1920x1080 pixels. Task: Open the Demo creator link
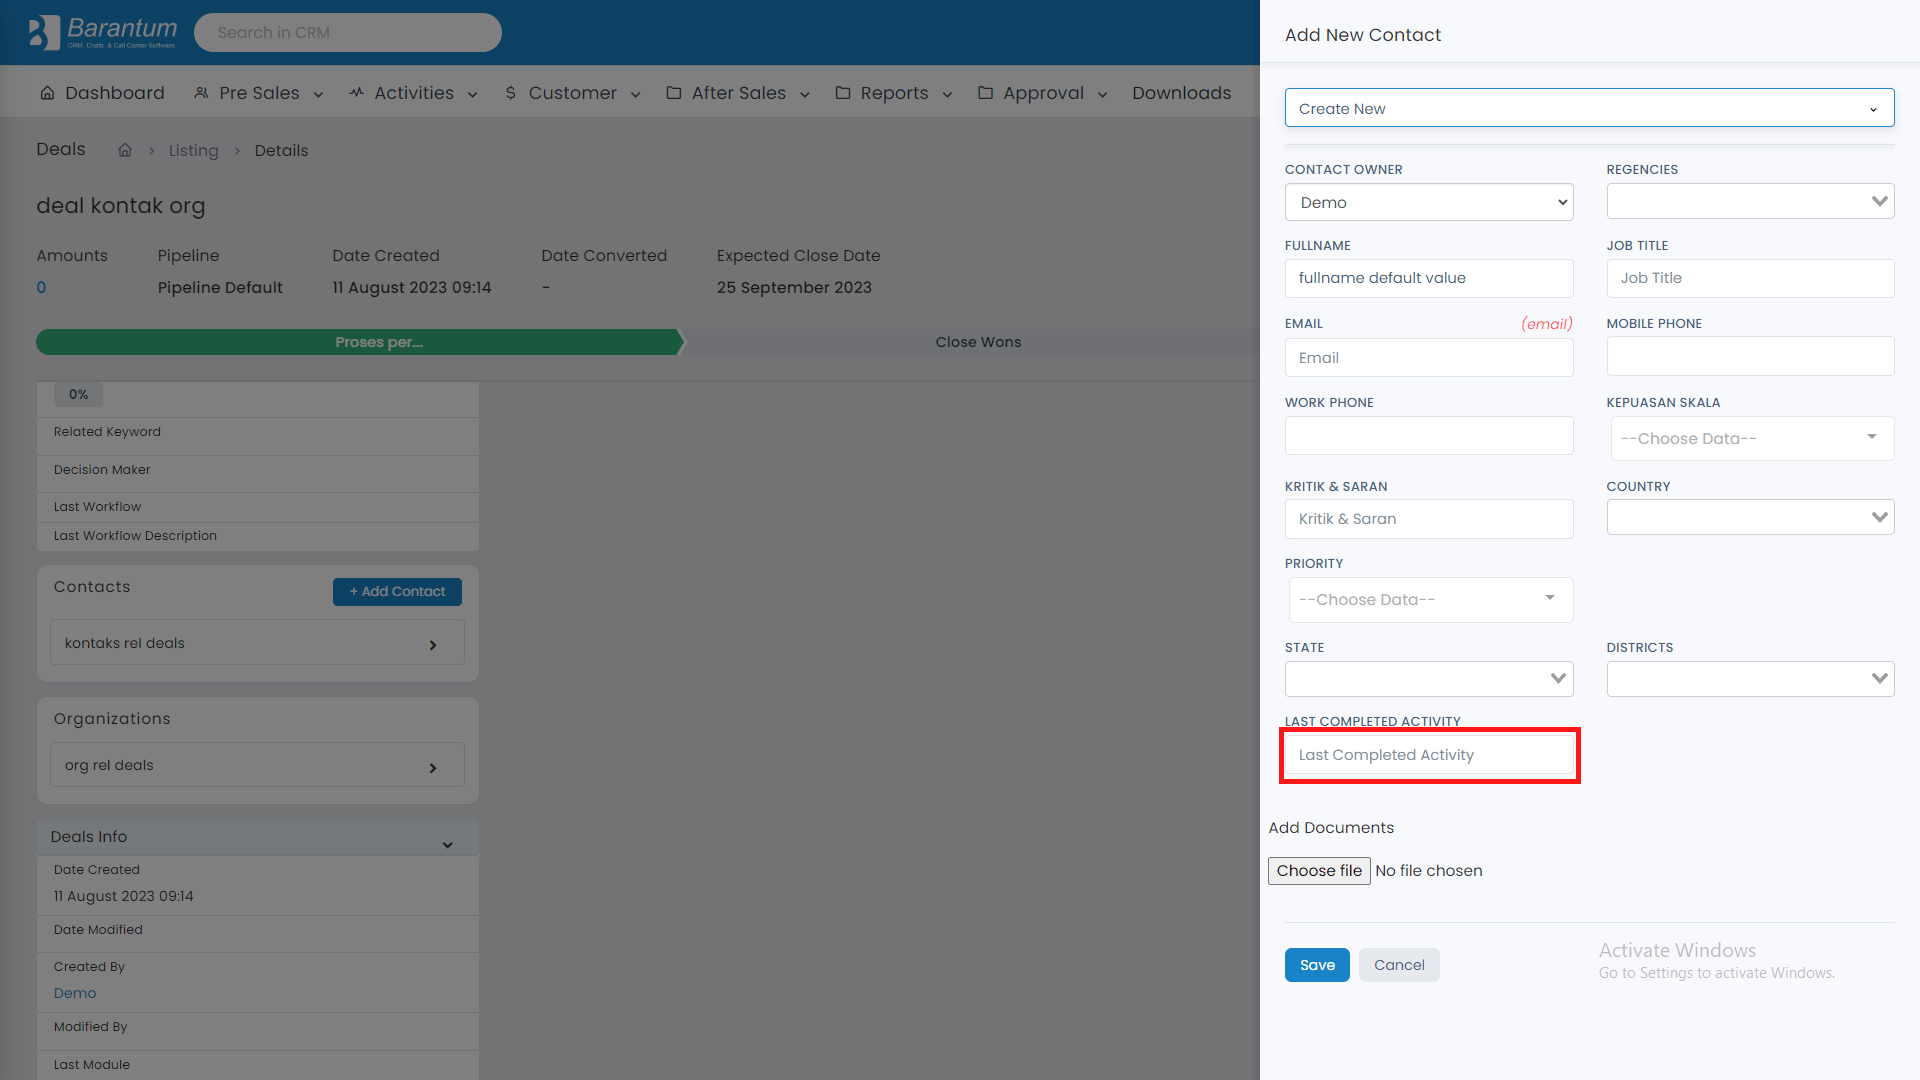(75, 993)
